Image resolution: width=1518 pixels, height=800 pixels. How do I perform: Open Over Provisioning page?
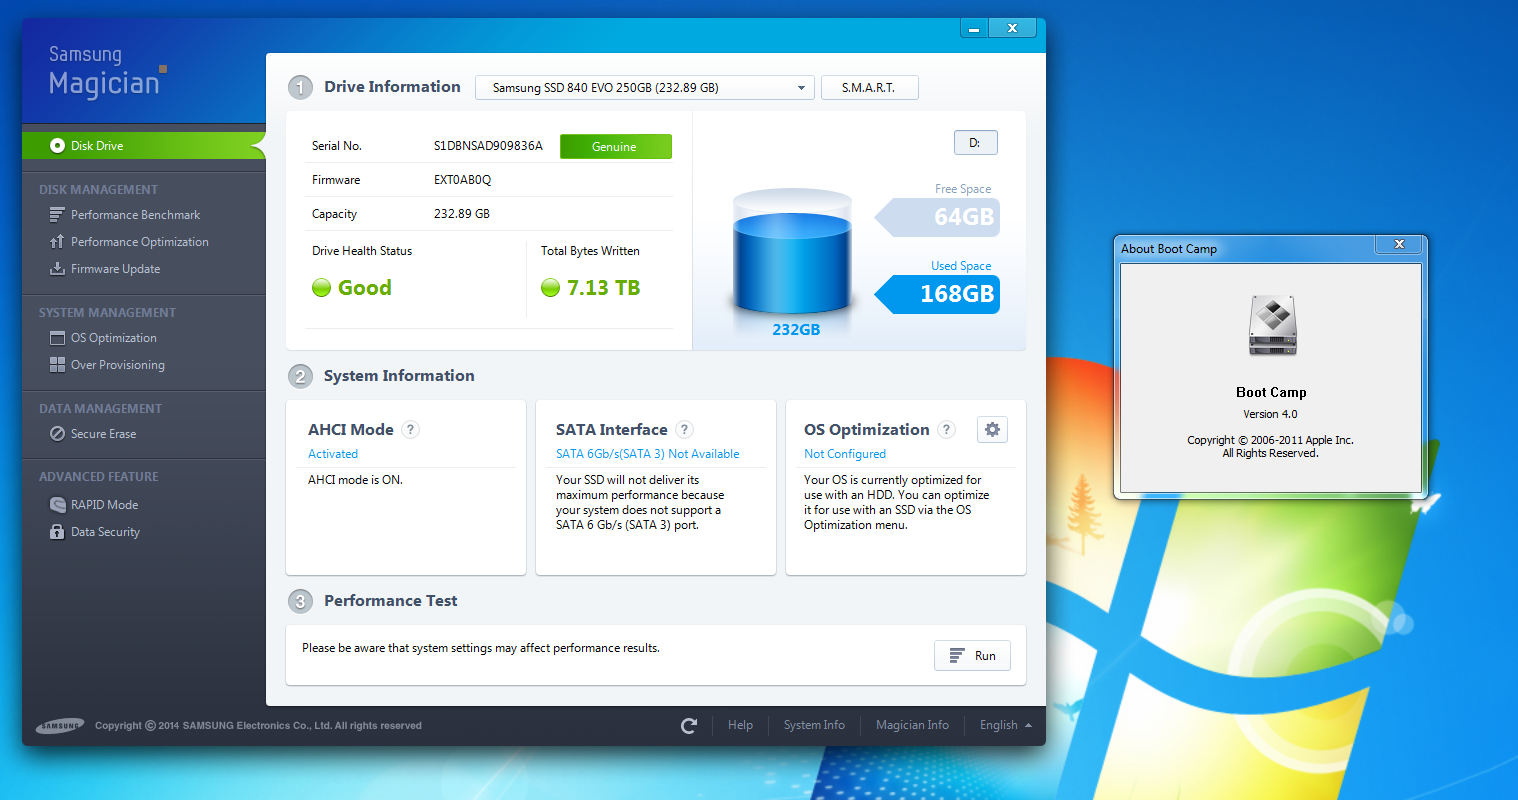[x=117, y=365]
